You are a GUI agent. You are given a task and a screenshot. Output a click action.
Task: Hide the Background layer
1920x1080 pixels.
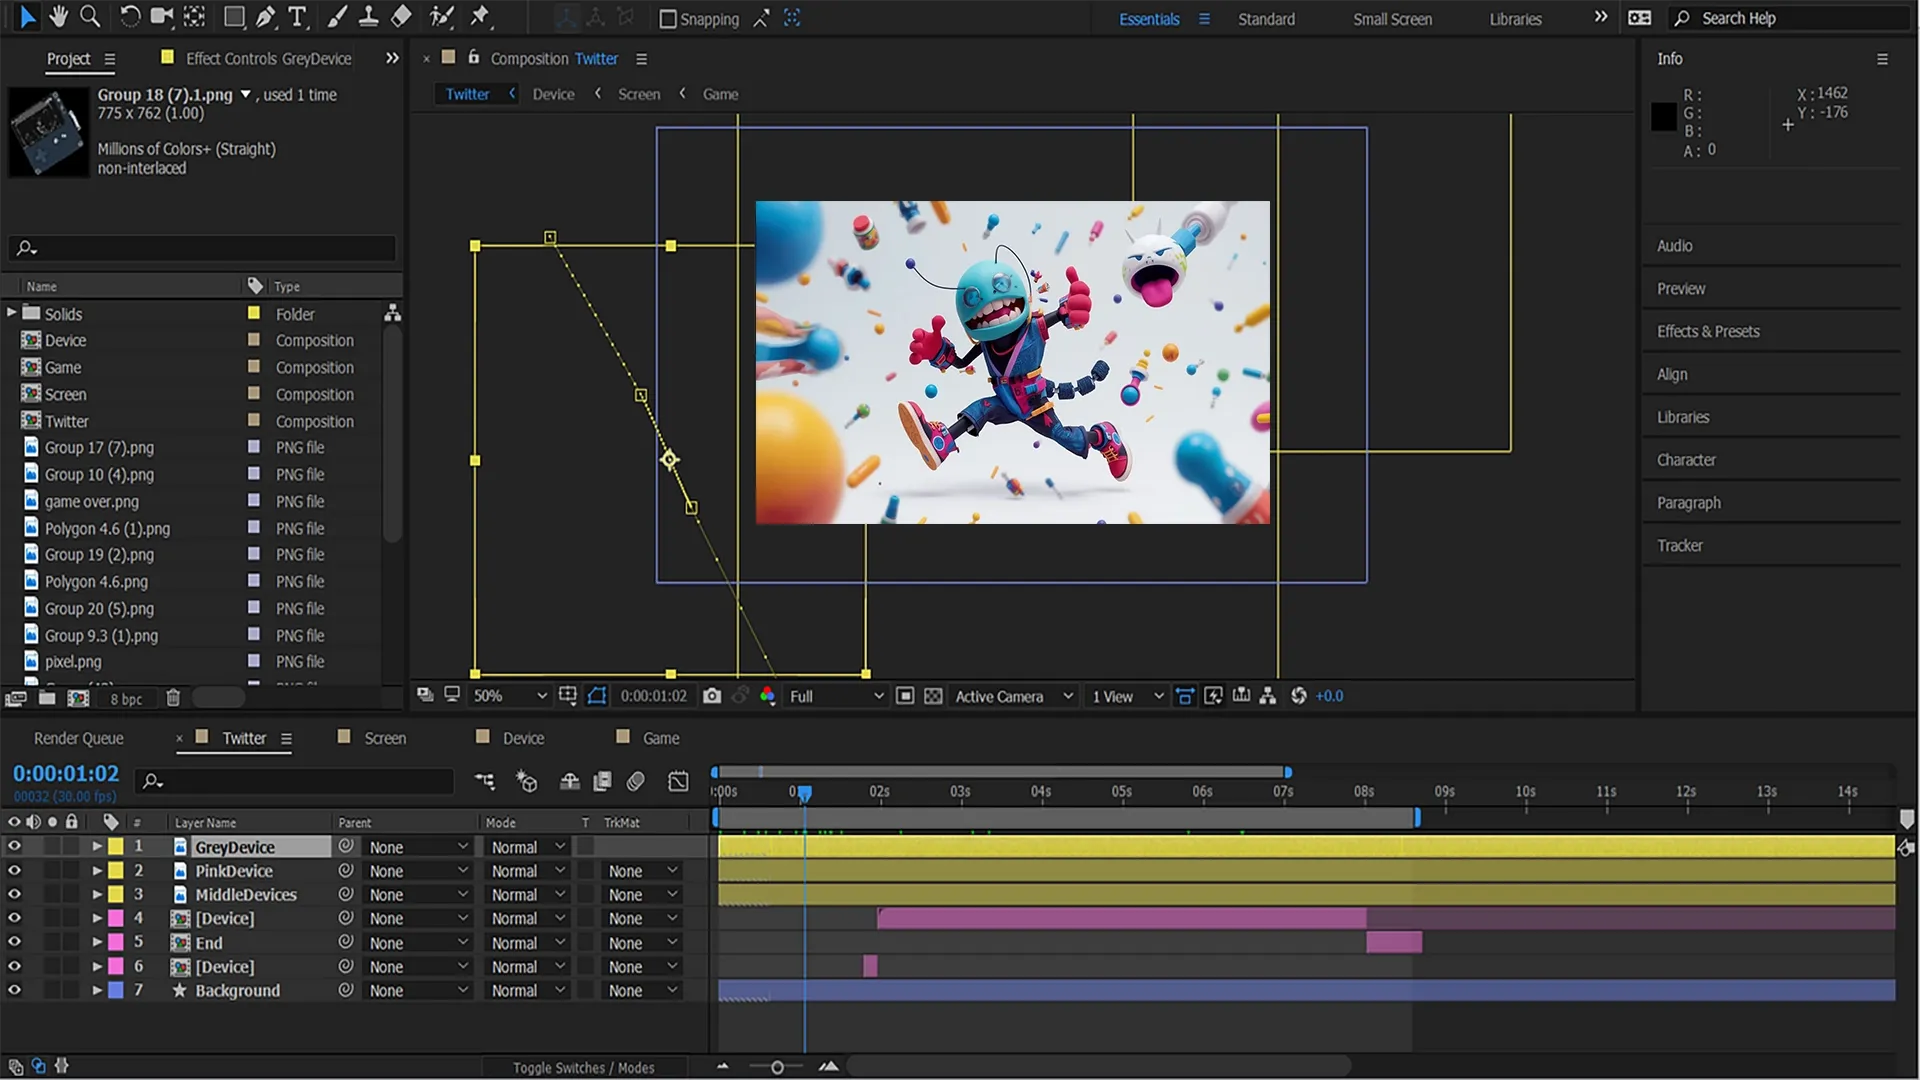14,991
